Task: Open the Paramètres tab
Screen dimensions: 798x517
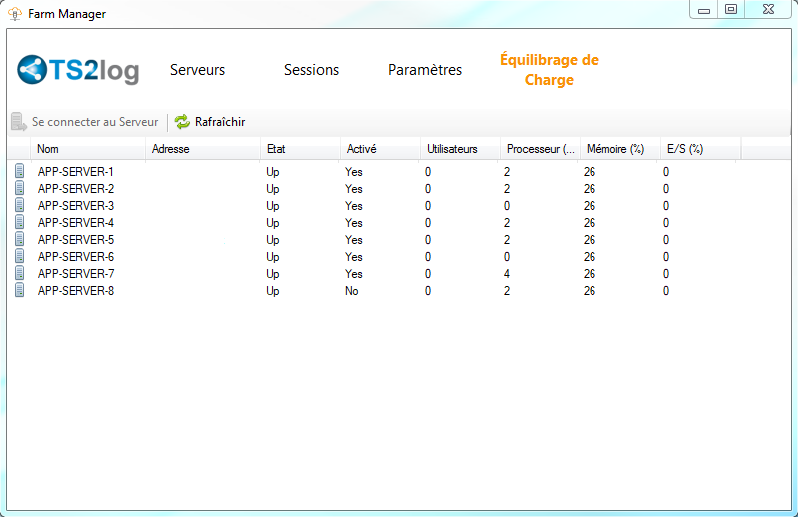Action: click(425, 70)
